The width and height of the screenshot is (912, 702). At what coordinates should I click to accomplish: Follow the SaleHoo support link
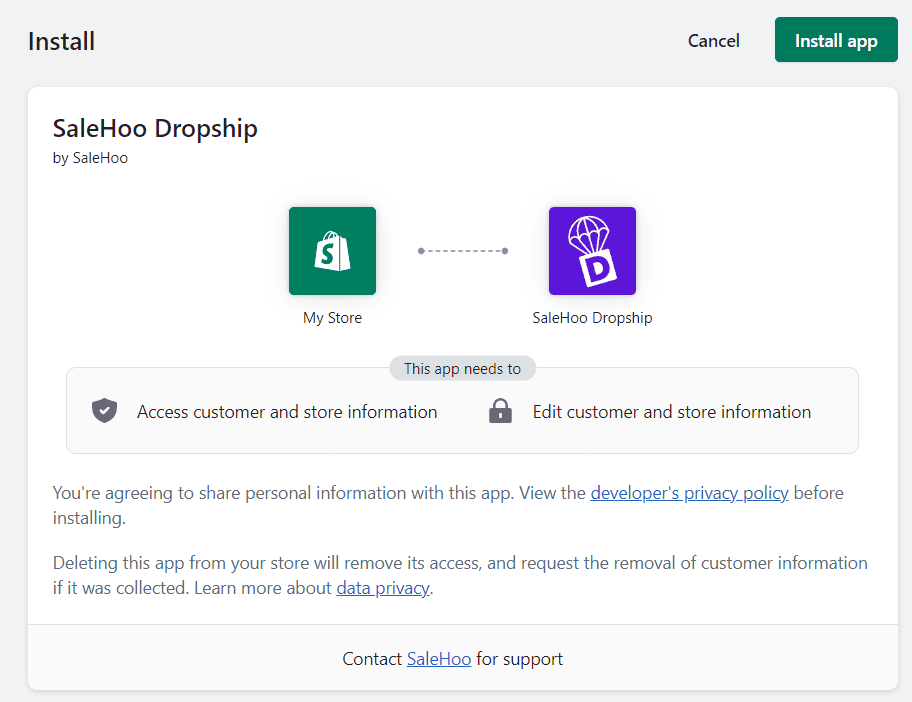point(439,659)
